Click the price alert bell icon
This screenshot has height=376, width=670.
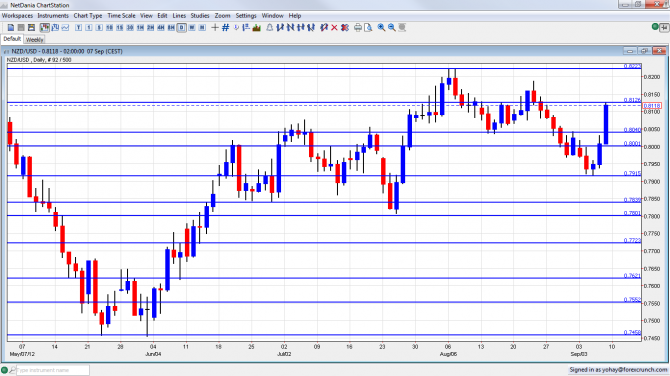click(270, 27)
